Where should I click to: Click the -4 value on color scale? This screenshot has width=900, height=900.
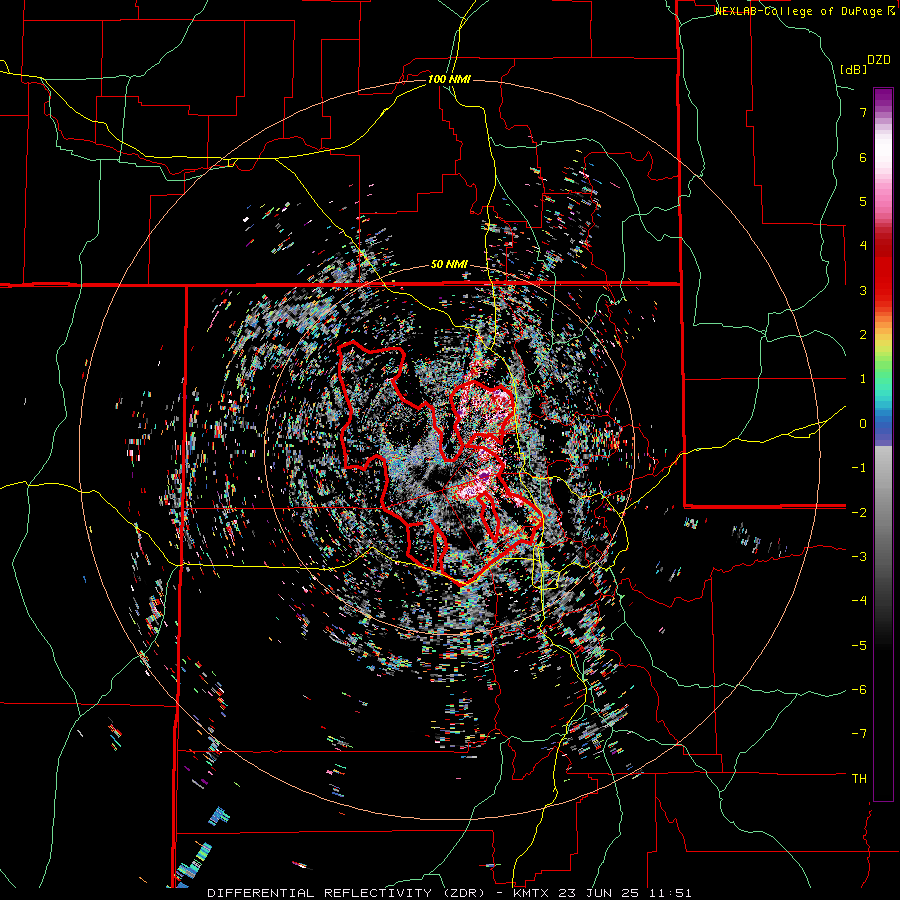(x=859, y=601)
